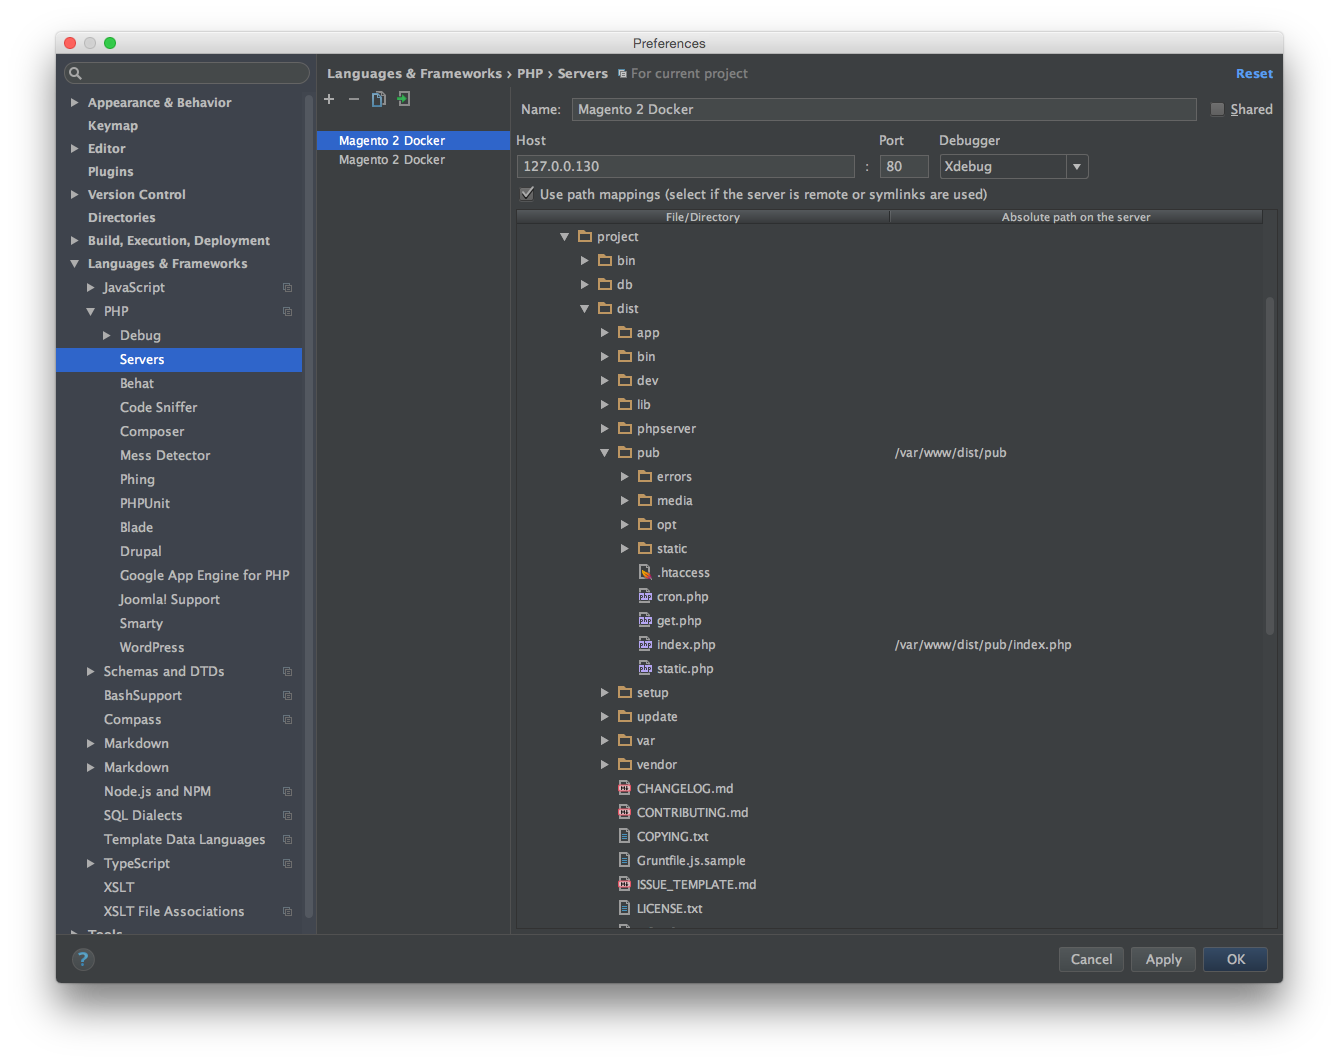The image size is (1339, 1063).
Task: Click the project-level icon beside Node.js and NPM
Action: click(x=287, y=792)
